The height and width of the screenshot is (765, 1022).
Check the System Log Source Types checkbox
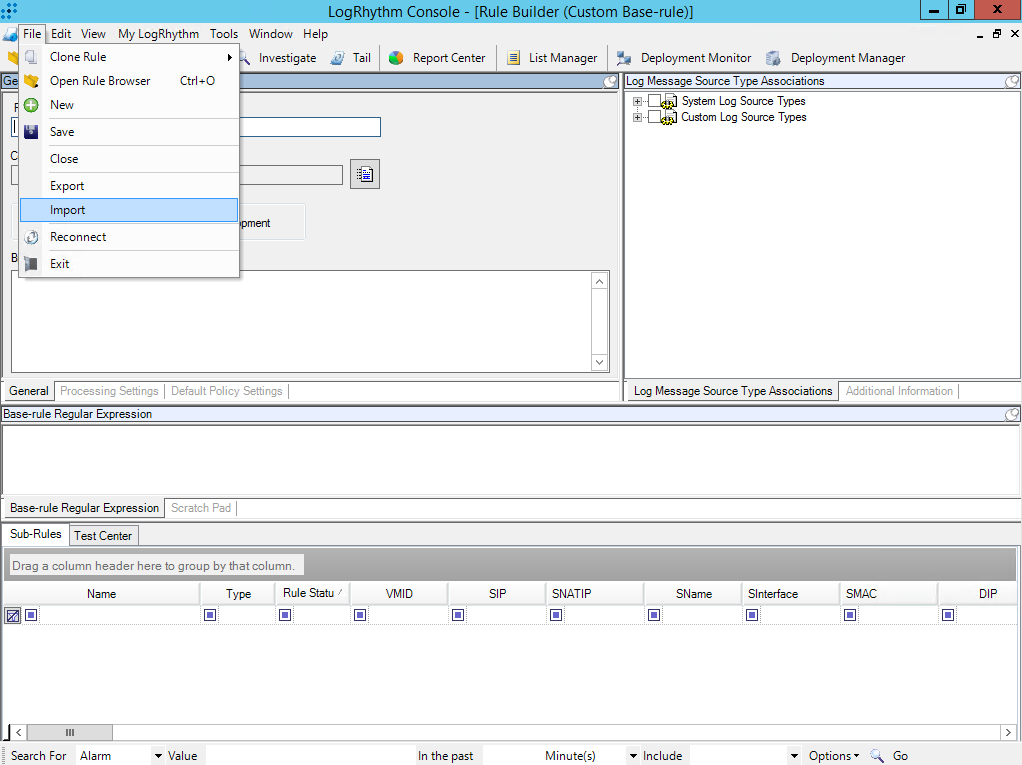coord(653,100)
